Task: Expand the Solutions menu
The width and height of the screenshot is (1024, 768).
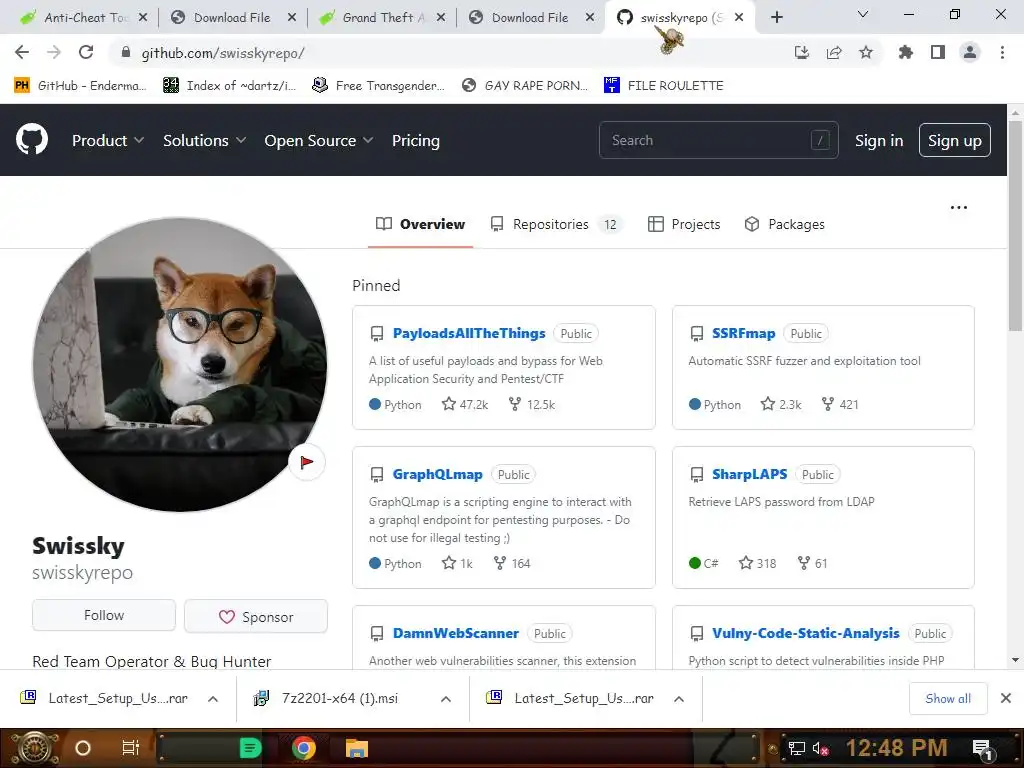Action: (204, 140)
